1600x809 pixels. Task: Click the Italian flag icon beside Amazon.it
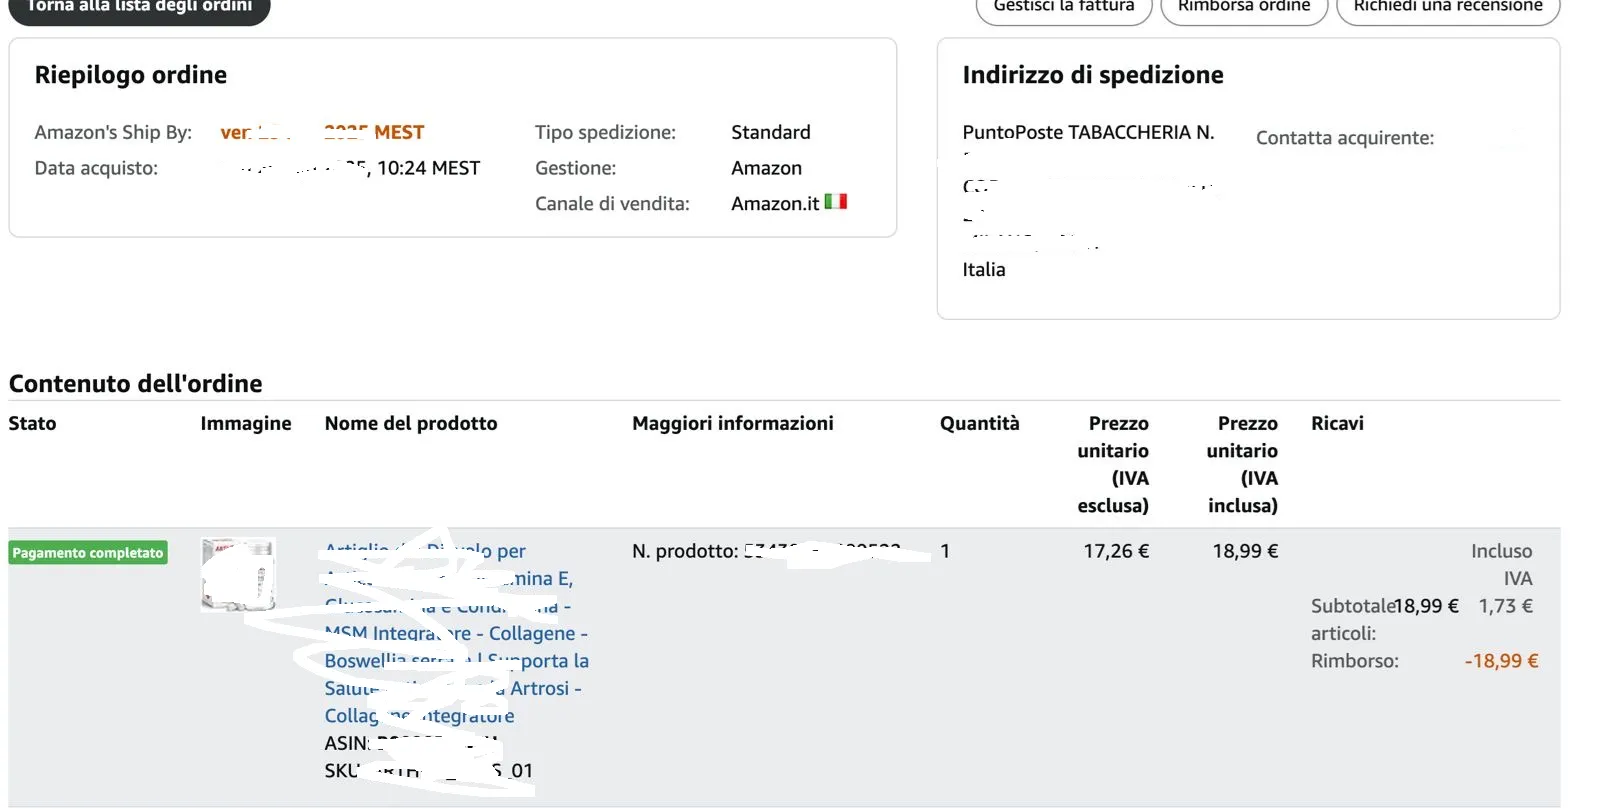pyautogui.click(x=836, y=202)
